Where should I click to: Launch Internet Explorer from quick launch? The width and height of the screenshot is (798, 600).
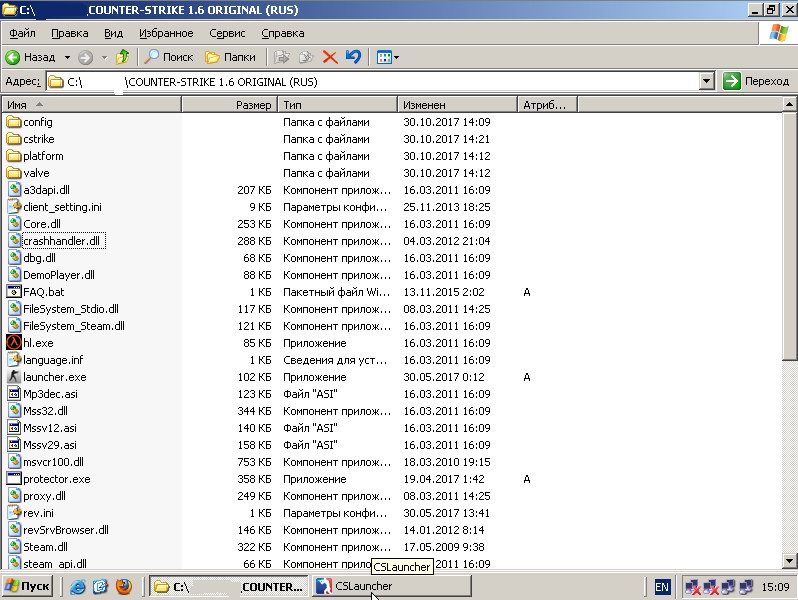click(x=77, y=587)
